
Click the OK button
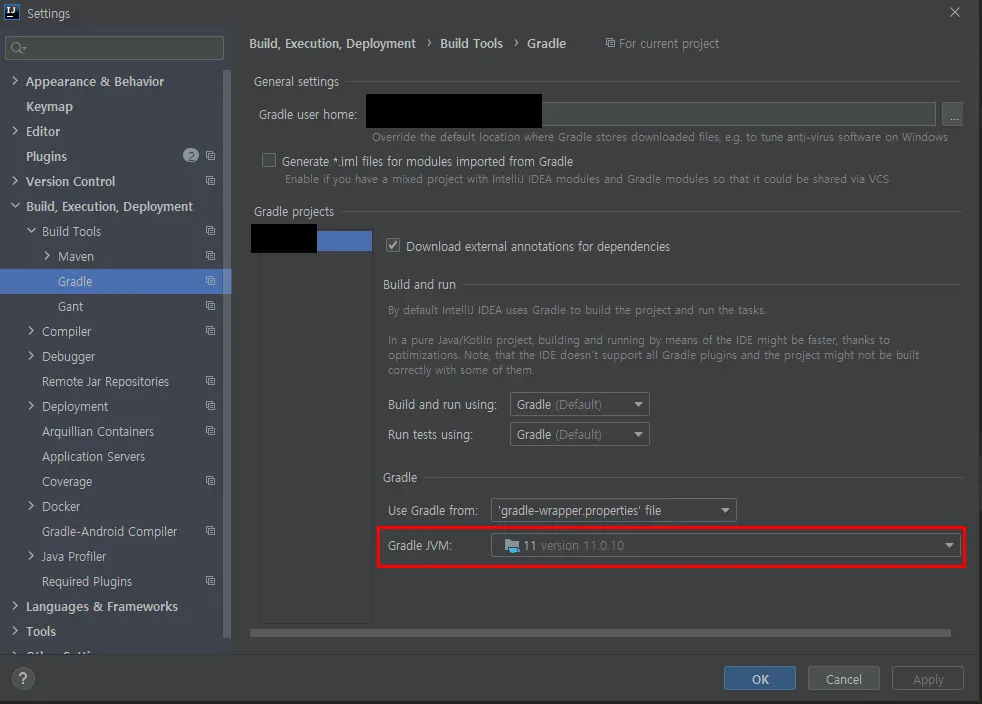pyautogui.click(x=760, y=678)
